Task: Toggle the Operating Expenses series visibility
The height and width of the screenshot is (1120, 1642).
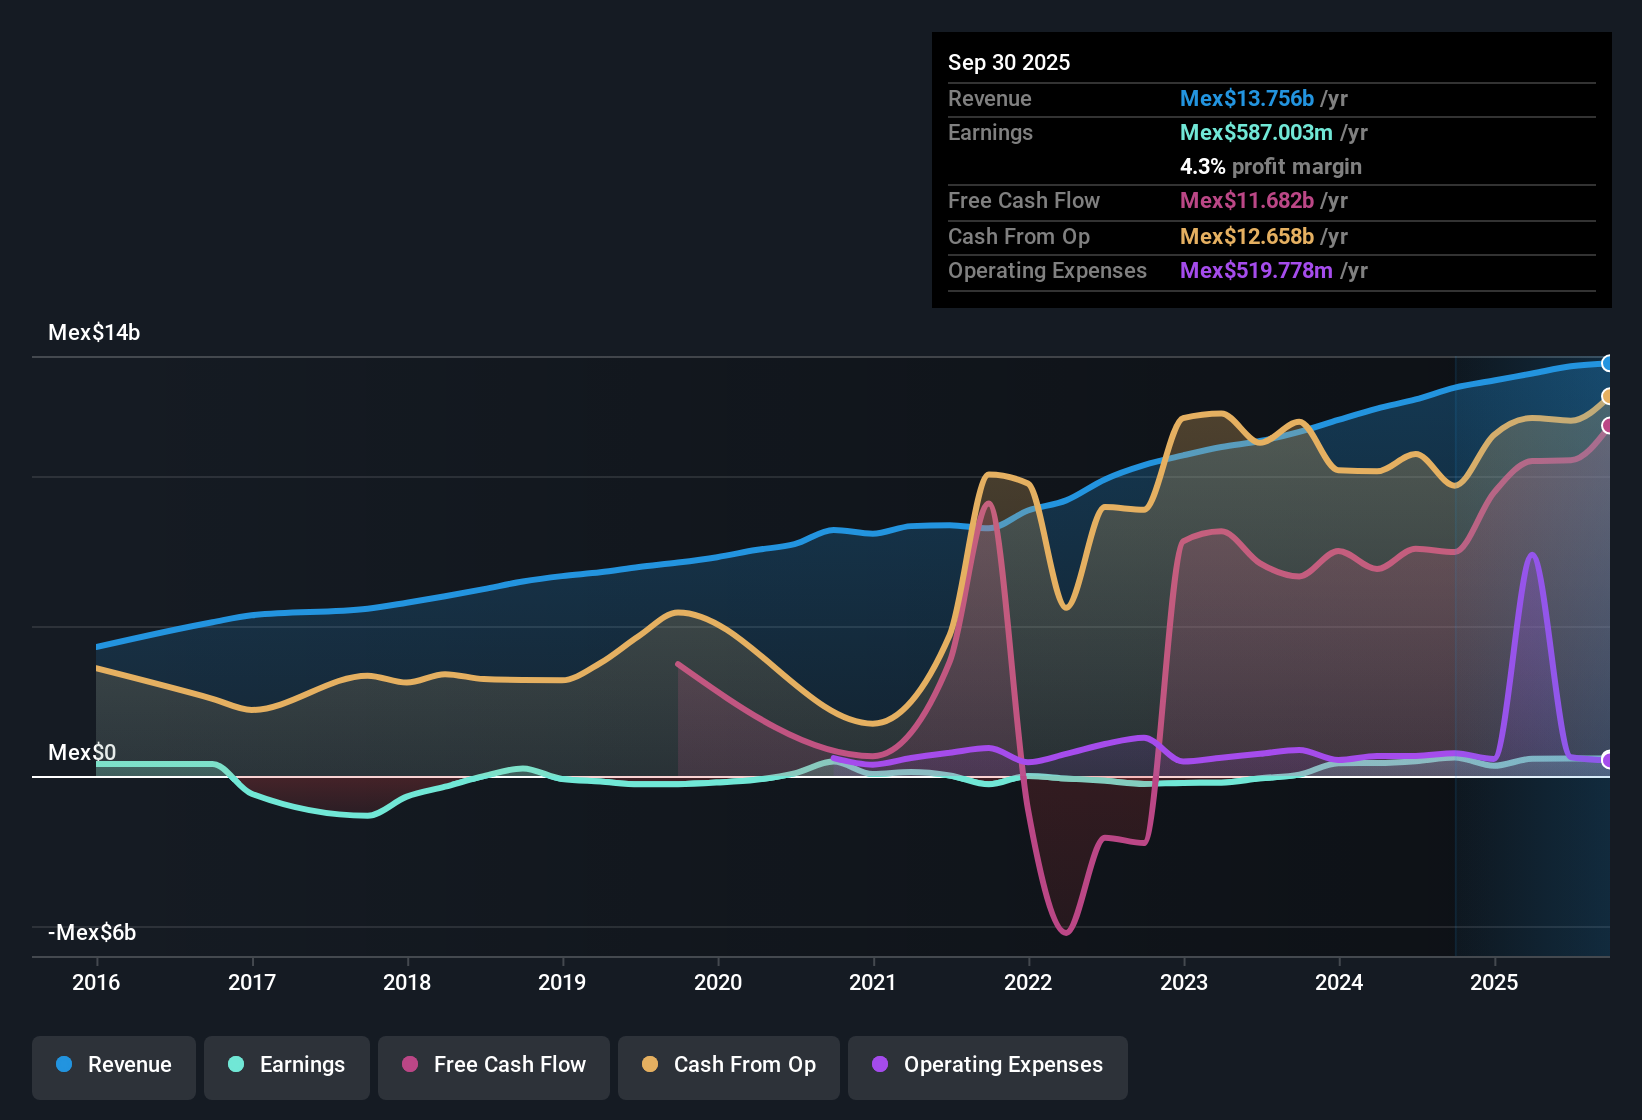Action: [x=987, y=1067]
